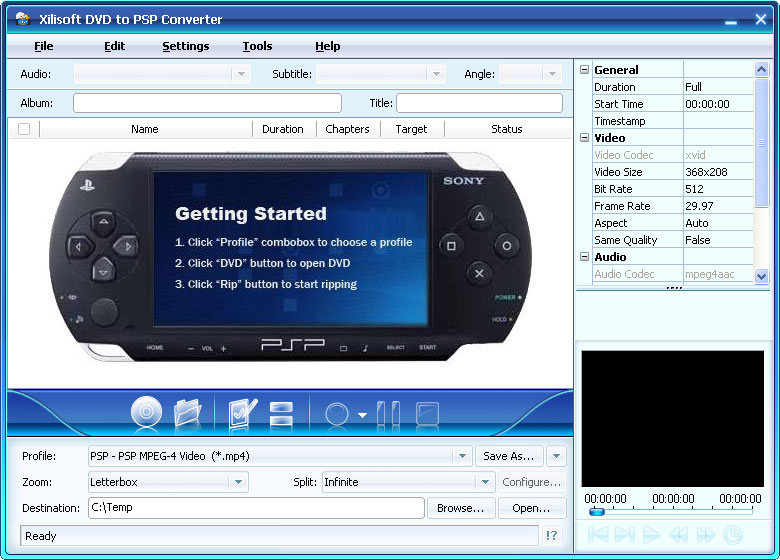Collapse the Audio properties section
The width and height of the screenshot is (780, 560).
click(585, 257)
